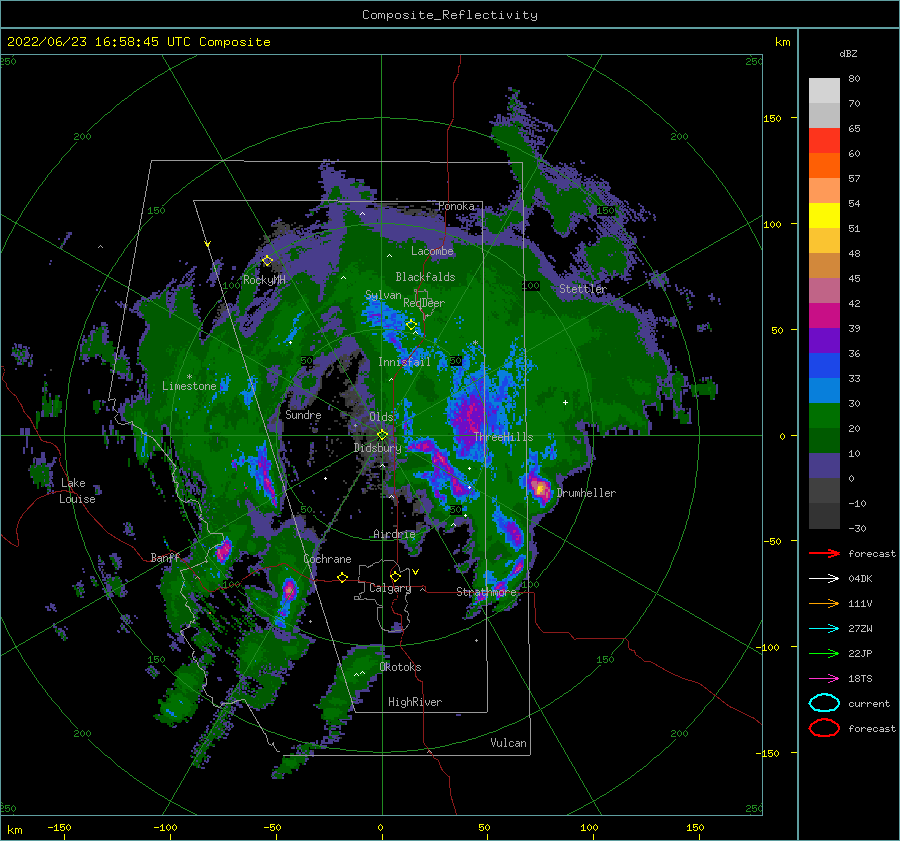Click the Cochrane label
The height and width of the screenshot is (841, 900).
[327, 559]
